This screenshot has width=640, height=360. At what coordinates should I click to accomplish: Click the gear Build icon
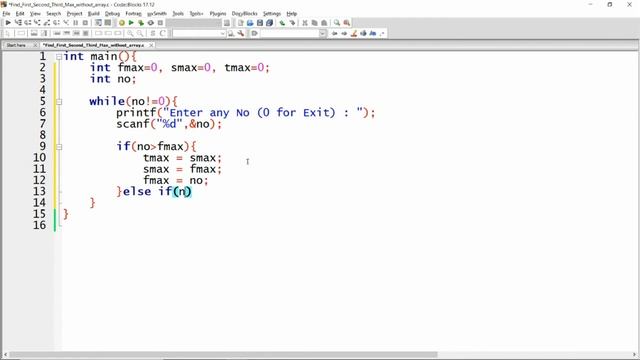click(122, 22)
